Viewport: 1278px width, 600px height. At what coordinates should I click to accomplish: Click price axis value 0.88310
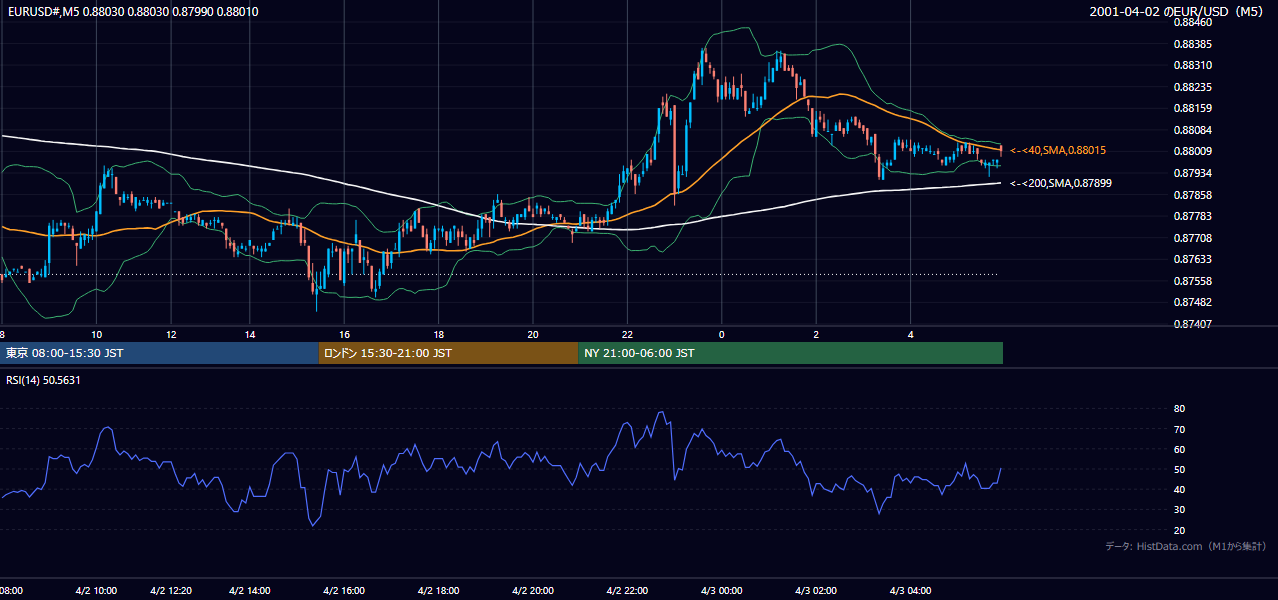[x=1193, y=66]
